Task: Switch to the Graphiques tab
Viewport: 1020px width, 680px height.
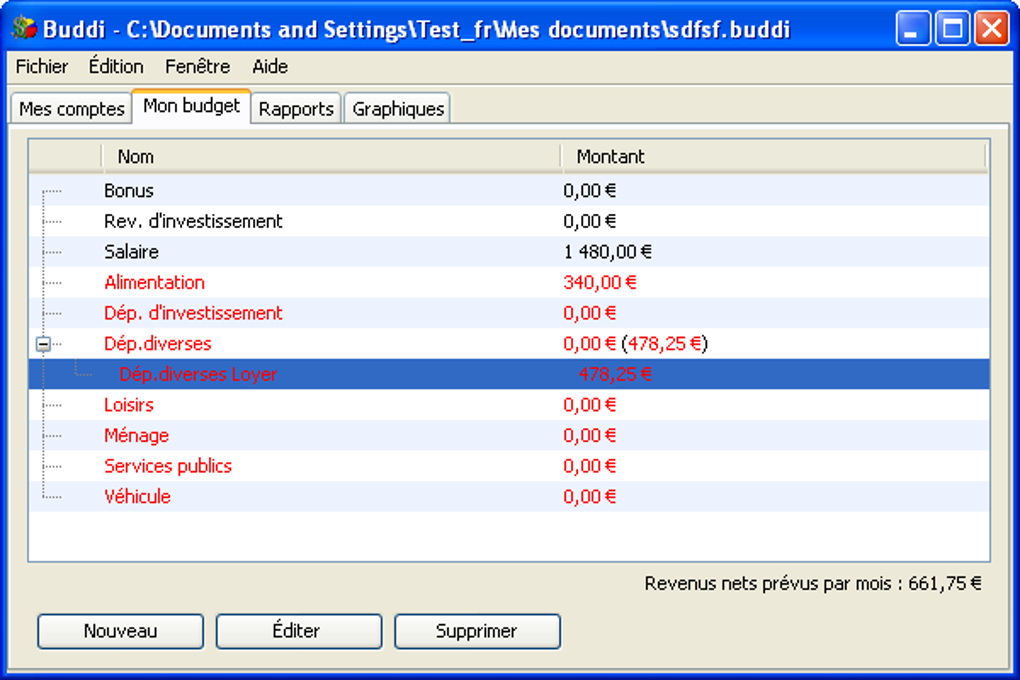Action: (398, 109)
